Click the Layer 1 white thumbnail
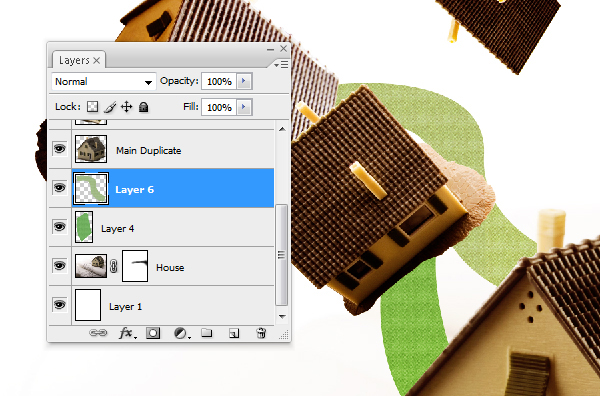 (88, 305)
